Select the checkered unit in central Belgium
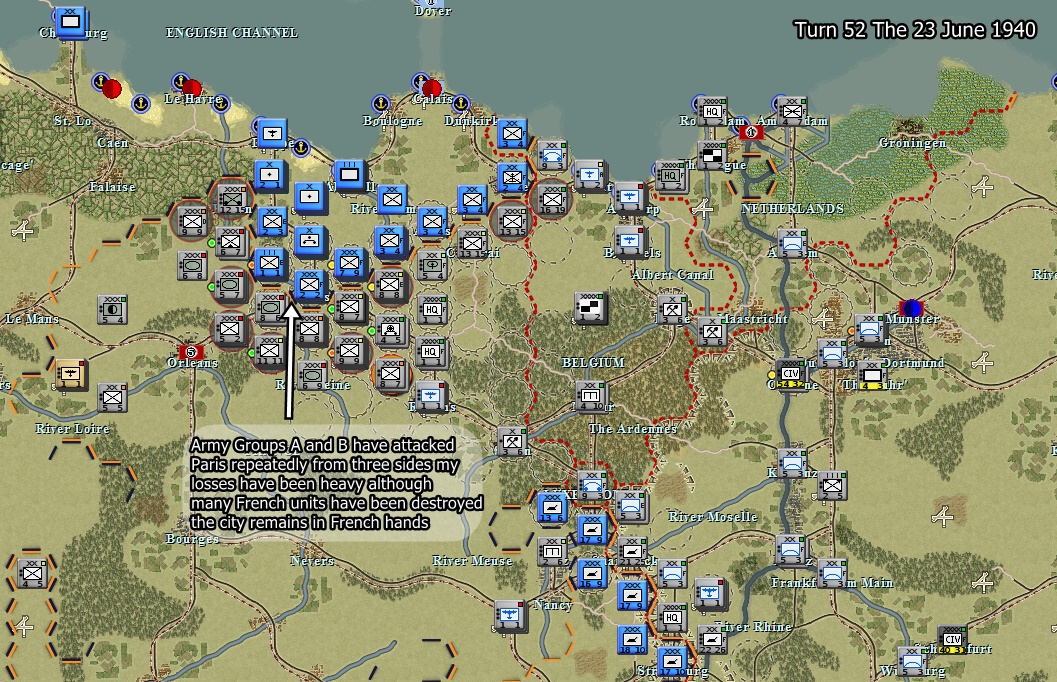 click(x=591, y=308)
